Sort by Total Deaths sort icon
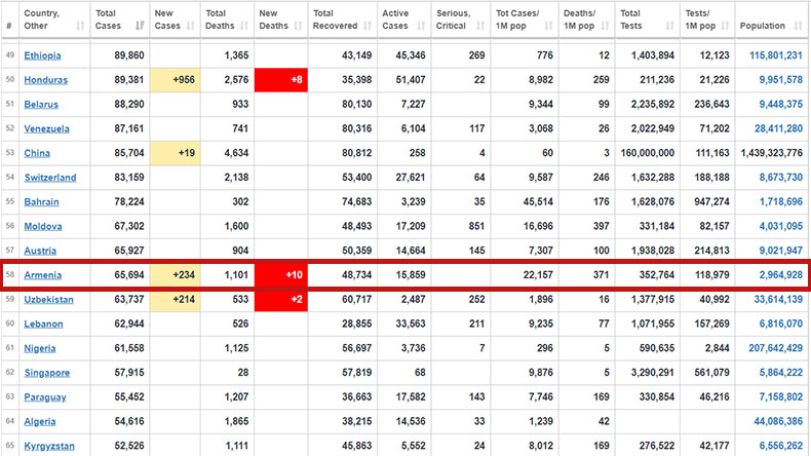The image size is (811, 456). pos(244,25)
